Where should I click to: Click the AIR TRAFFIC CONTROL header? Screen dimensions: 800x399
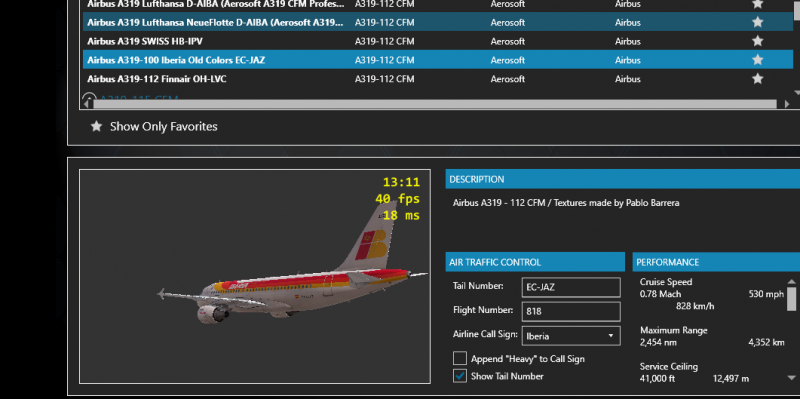point(535,262)
